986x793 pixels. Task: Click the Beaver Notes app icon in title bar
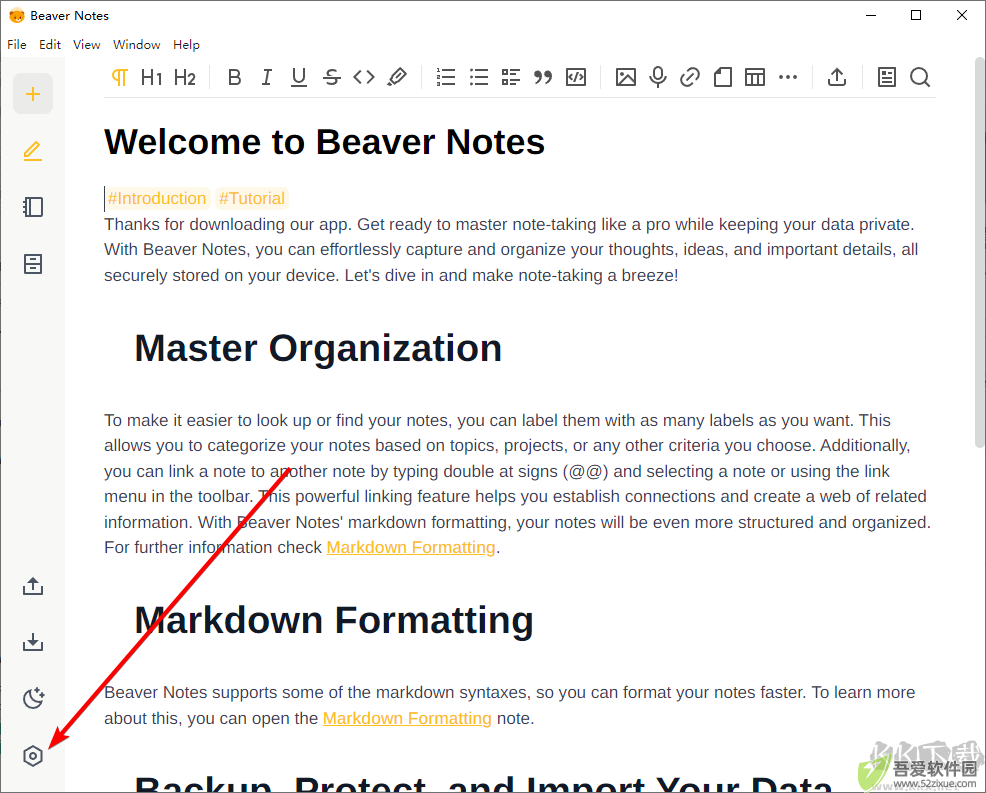coord(16,16)
